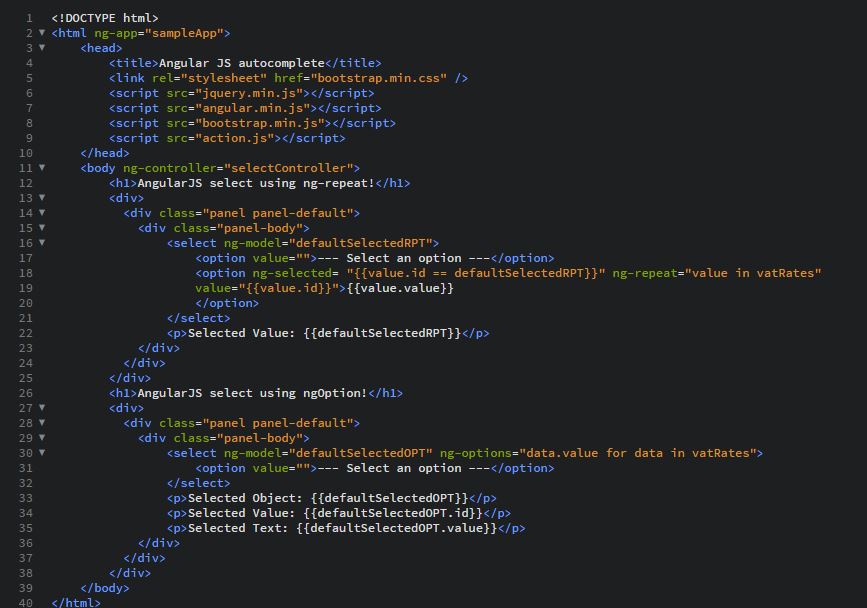Click the closing </select> tag on line 32

199,483
